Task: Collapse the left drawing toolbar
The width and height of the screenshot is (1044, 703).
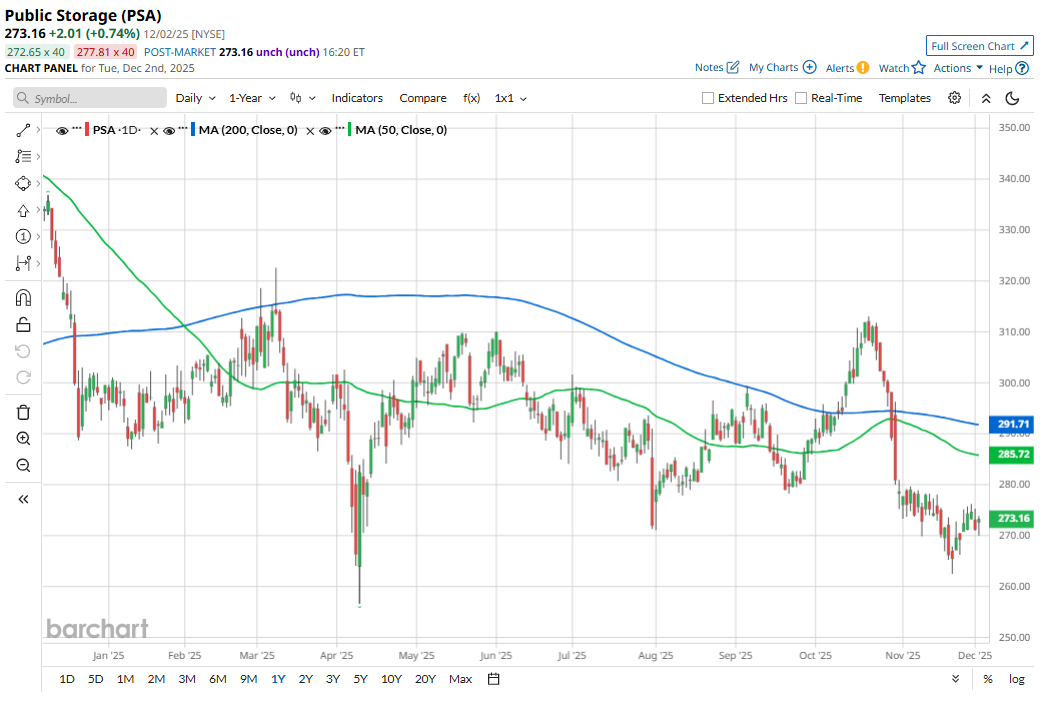Action: tap(23, 499)
